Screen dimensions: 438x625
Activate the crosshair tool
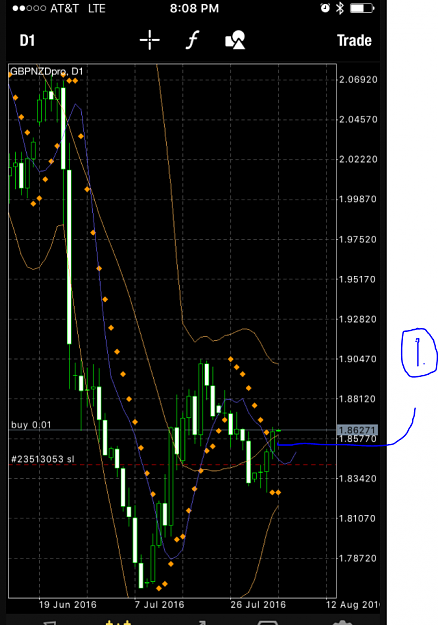click(x=149, y=40)
